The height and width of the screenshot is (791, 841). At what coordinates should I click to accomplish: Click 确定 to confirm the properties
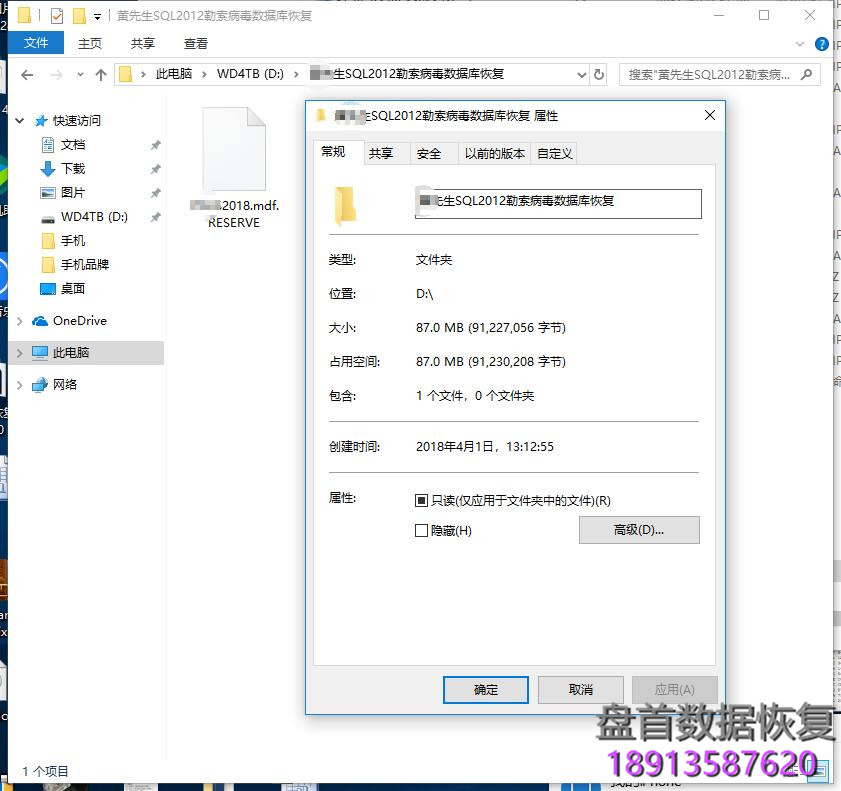click(485, 689)
